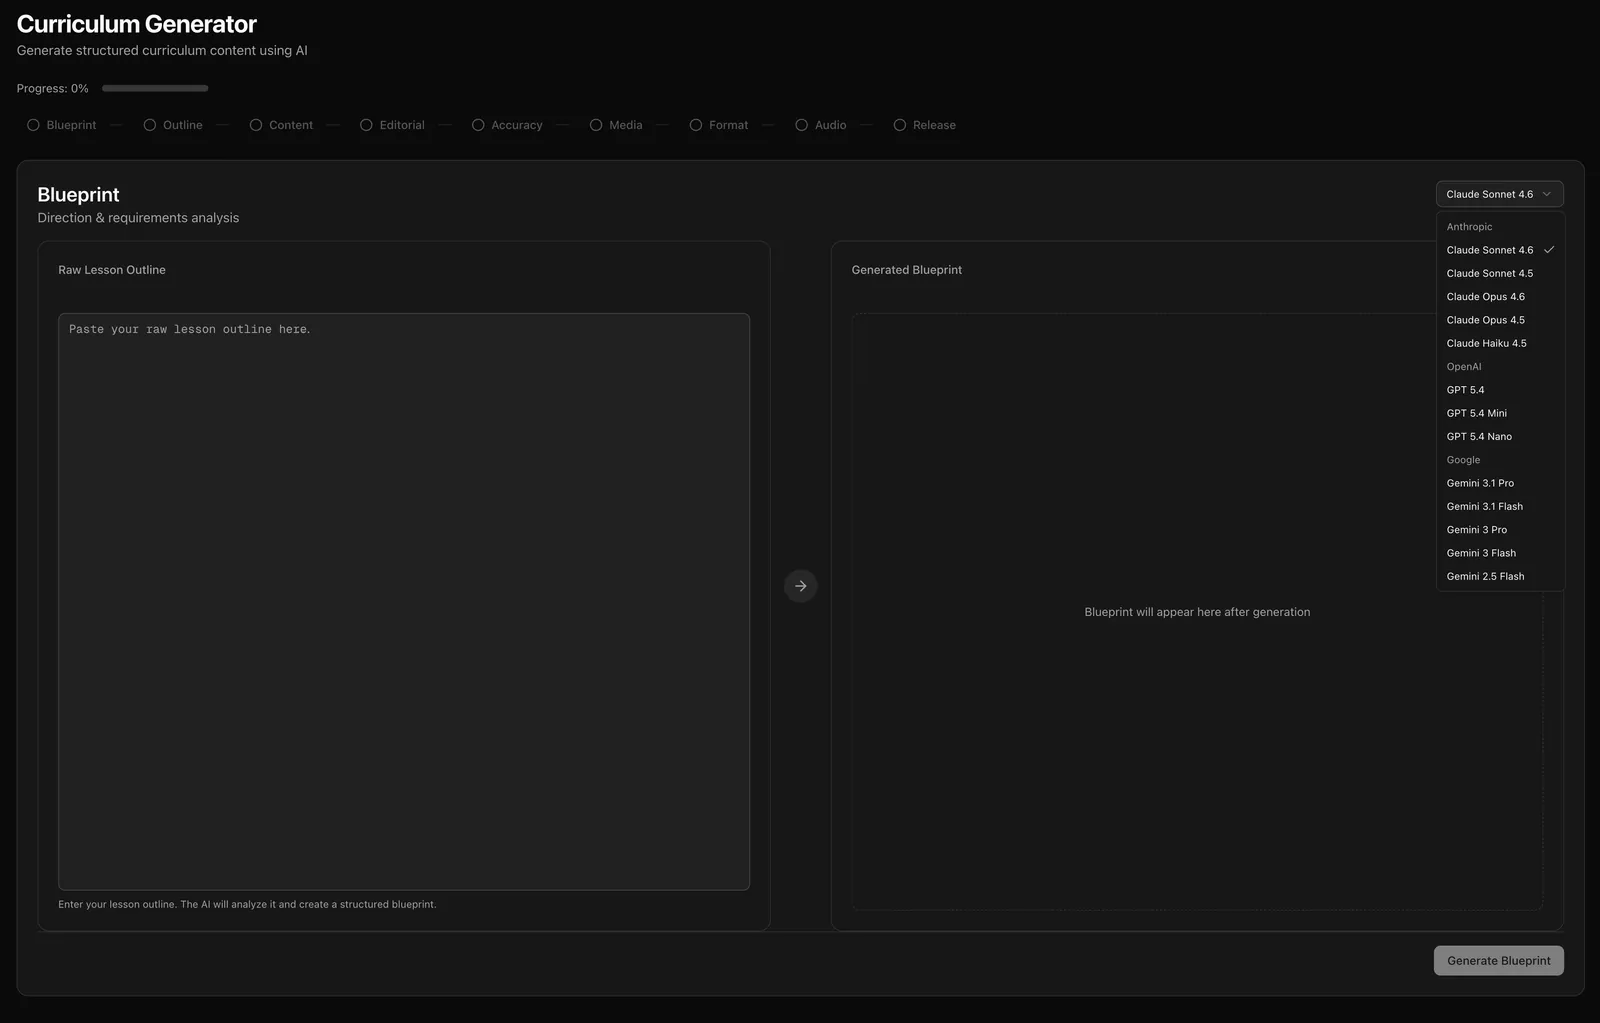Click the OpenAI group heading

tap(1464, 367)
